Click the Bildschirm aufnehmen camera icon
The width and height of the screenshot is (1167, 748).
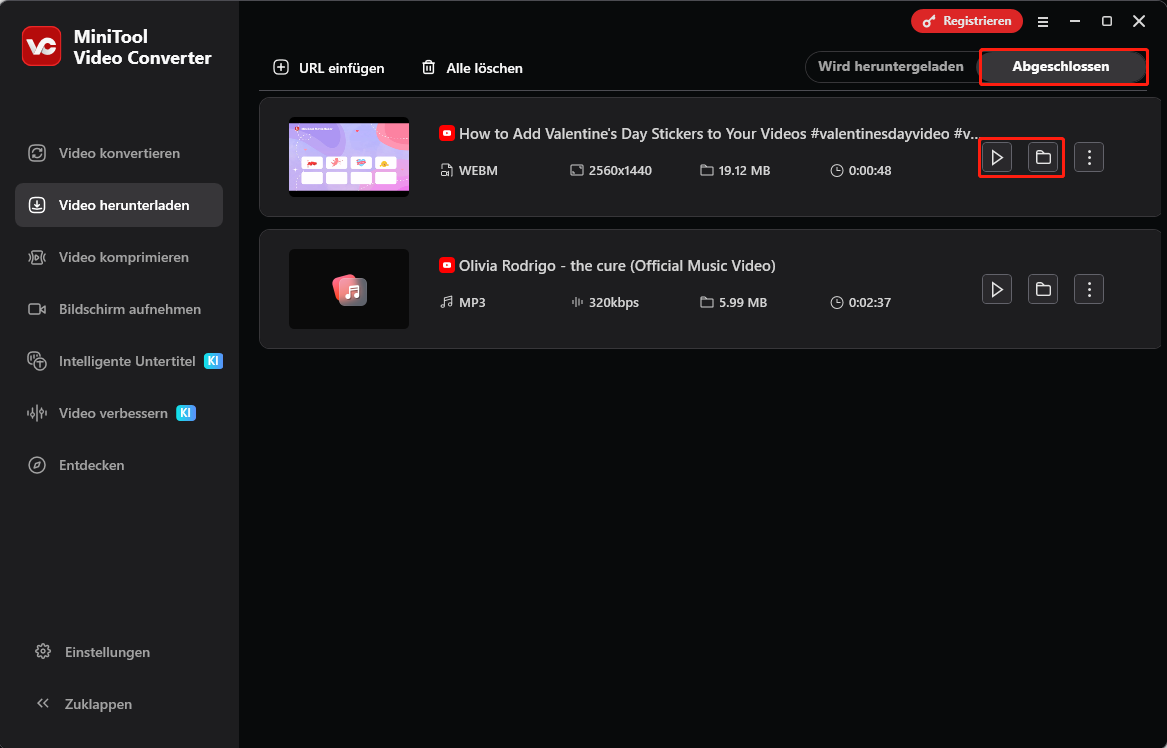(x=37, y=310)
